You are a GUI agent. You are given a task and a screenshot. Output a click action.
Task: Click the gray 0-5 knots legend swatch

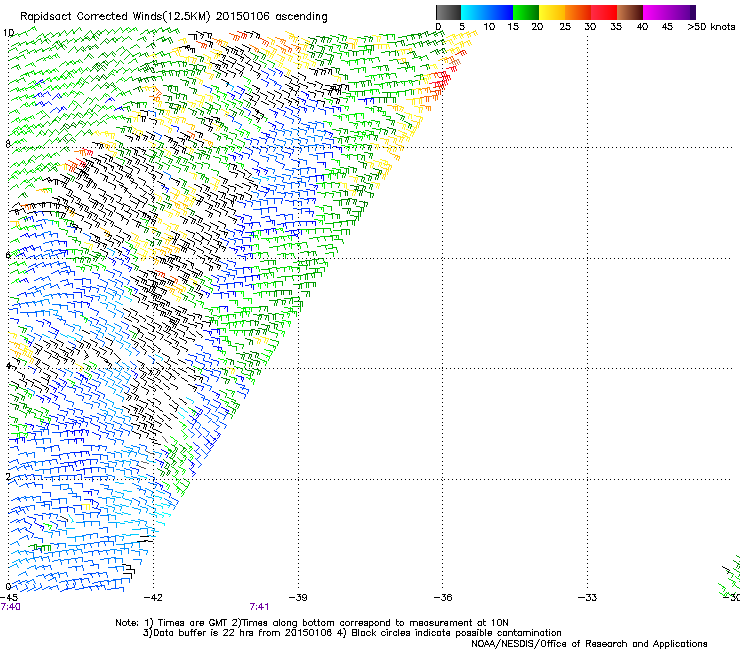click(x=448, y=12)
